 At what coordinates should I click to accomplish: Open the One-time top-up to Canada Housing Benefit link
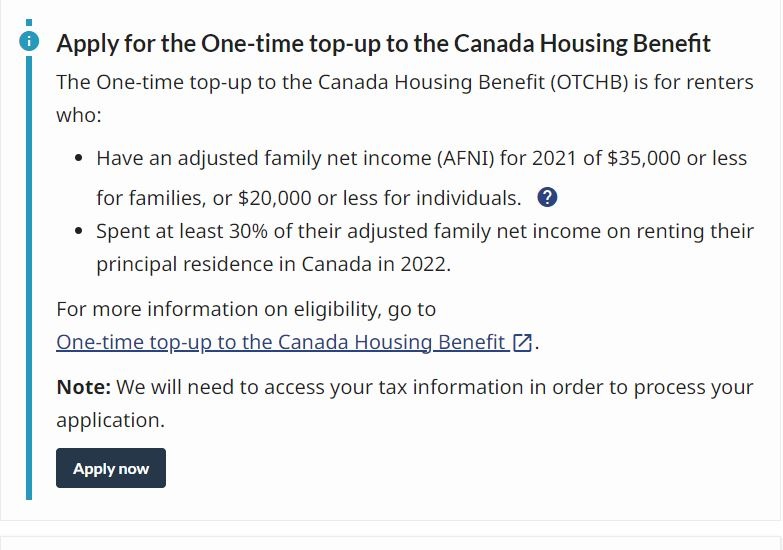pos(283,343)
